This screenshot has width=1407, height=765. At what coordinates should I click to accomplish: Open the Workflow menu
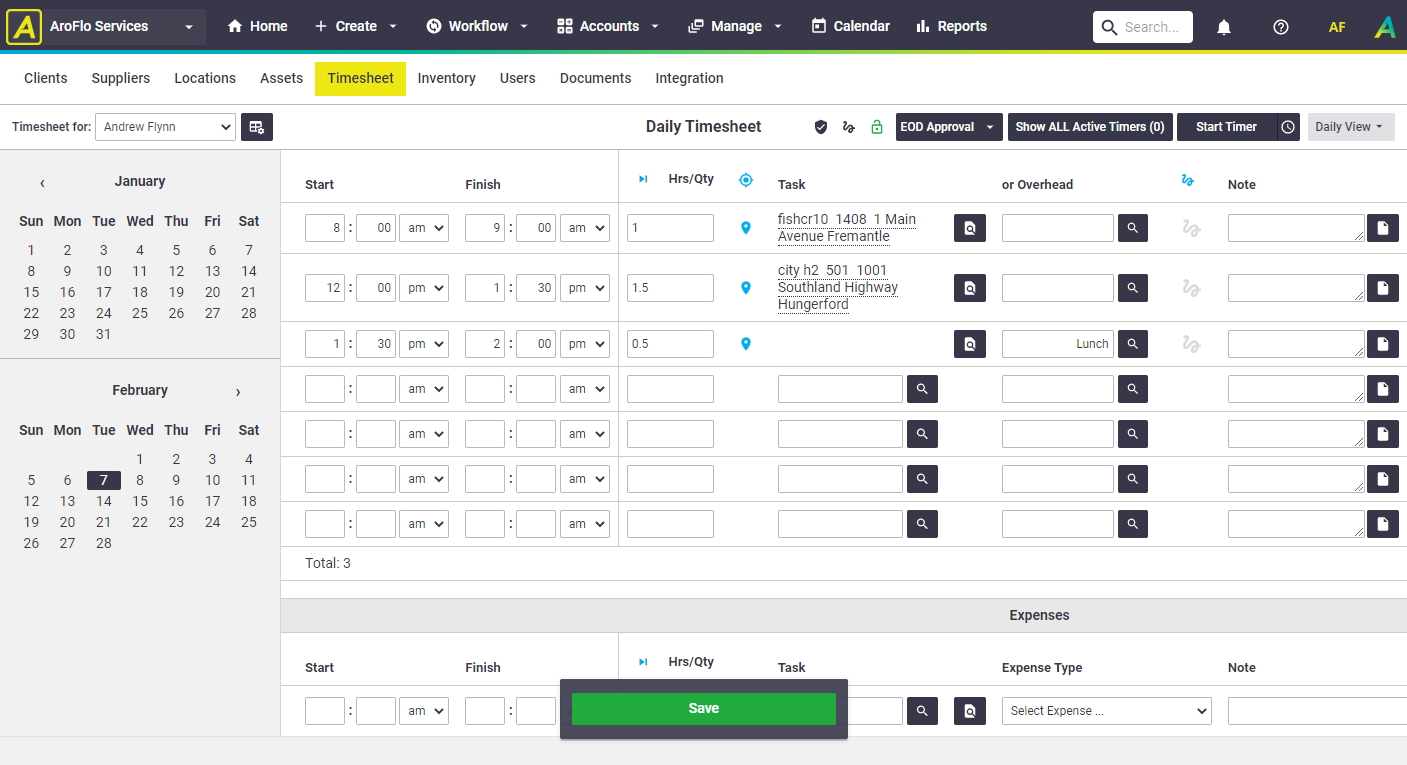477,27
